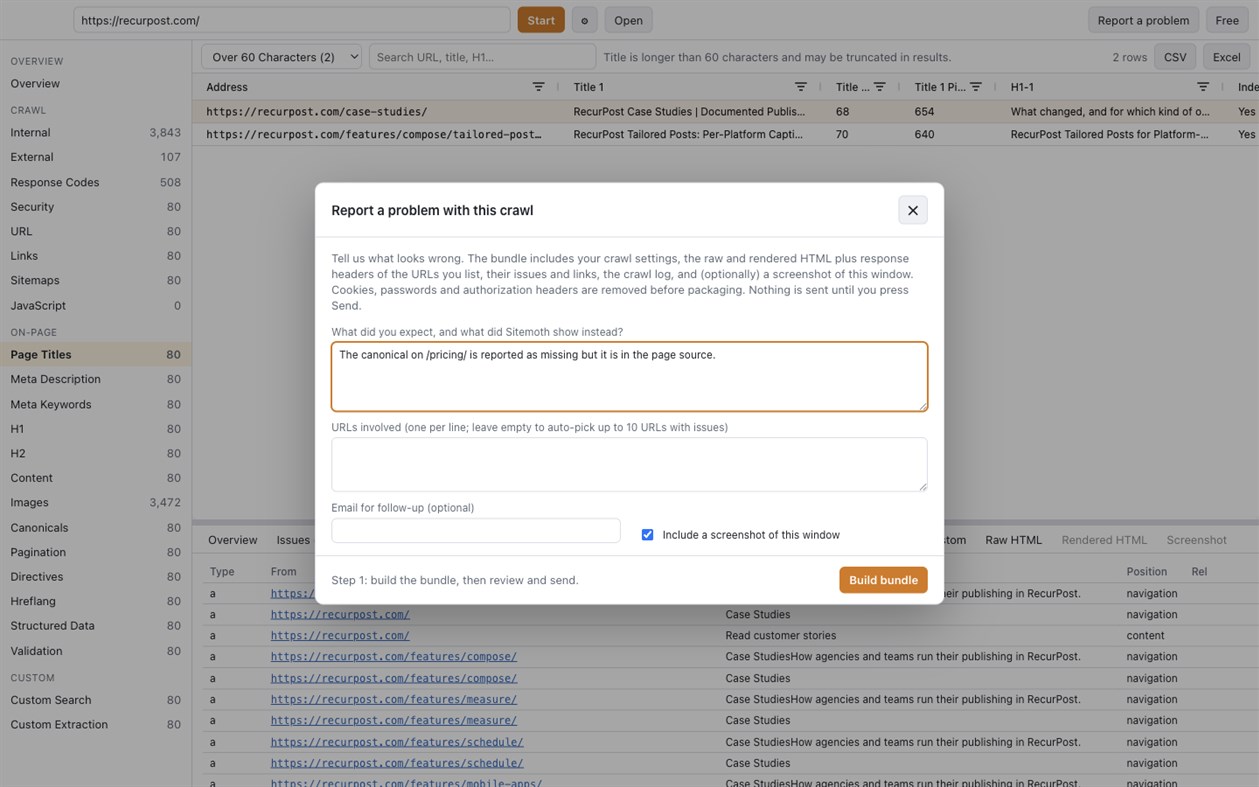This screenshot has height=787, width=1259.
Task: Open H2 section in sidebar
Action: pyautogui.click(x=96, y=453)
